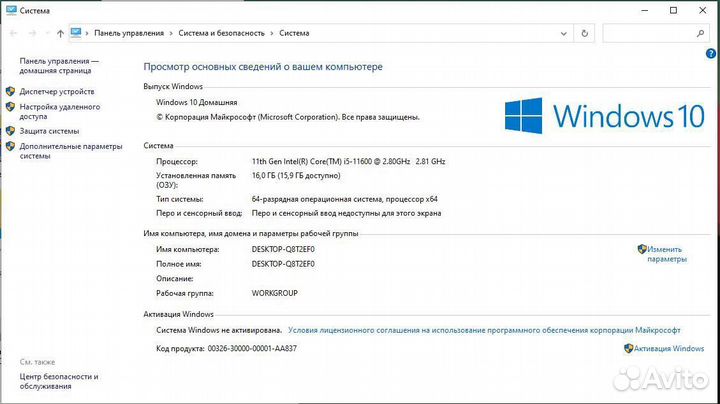This screenshot has width=720, height=404.
Task: Click the computer icon in address bar
Action: [x=76, y=33]
